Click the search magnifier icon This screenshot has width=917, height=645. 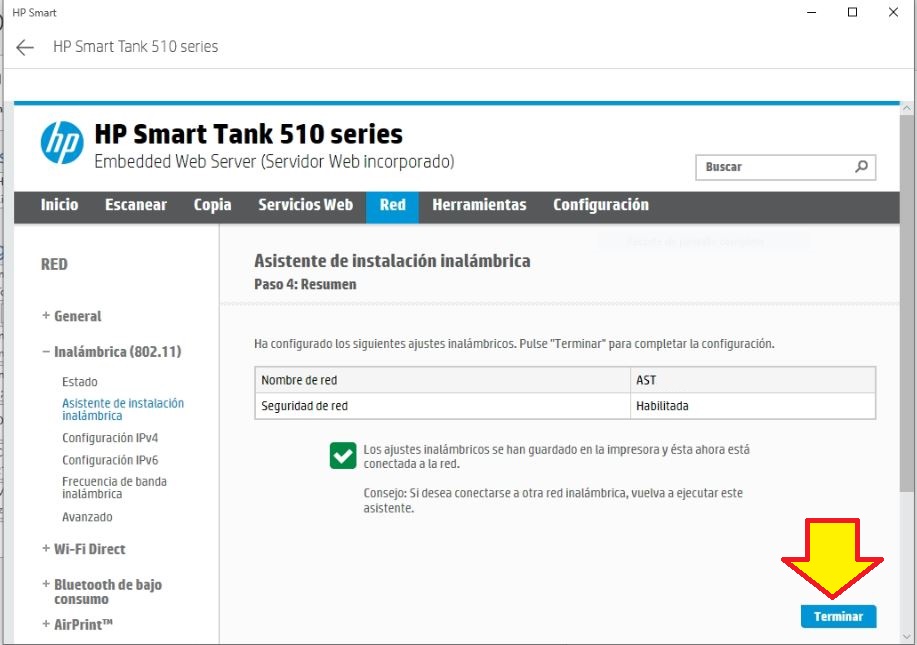pos(861,167)
